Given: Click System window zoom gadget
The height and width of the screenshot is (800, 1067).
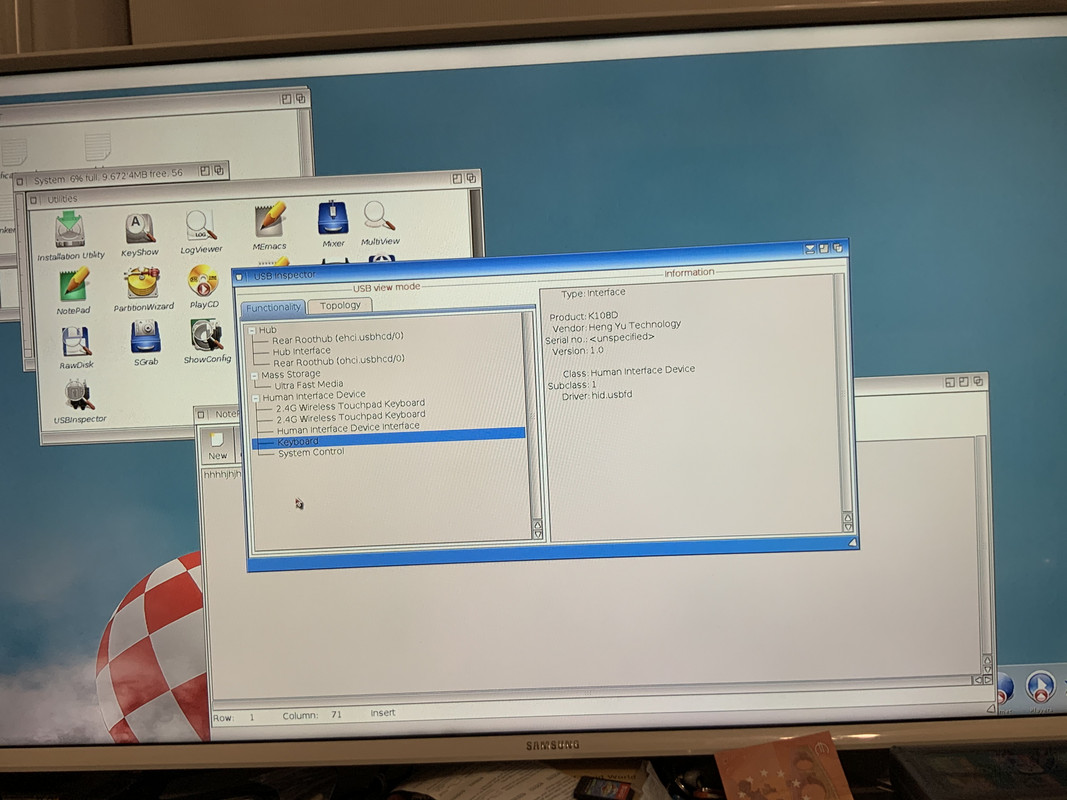Looking at the screenshot, I should pyautogui.click(x=204, y=171).
